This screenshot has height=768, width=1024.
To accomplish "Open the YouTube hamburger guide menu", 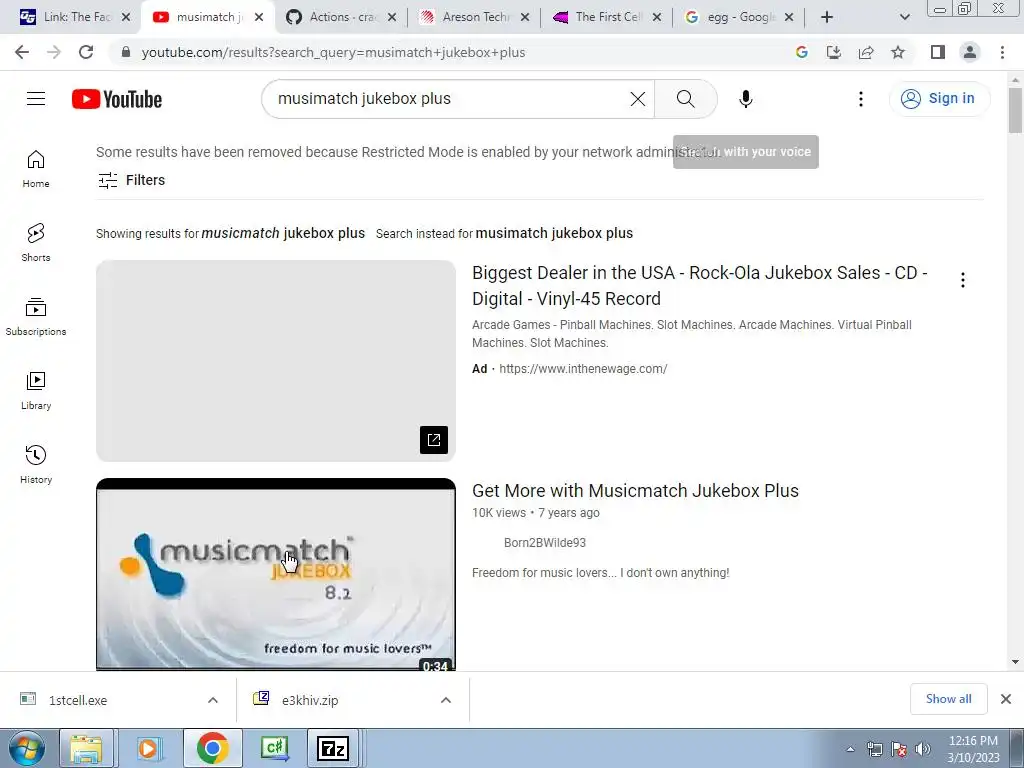I will [x=36, y=99].
